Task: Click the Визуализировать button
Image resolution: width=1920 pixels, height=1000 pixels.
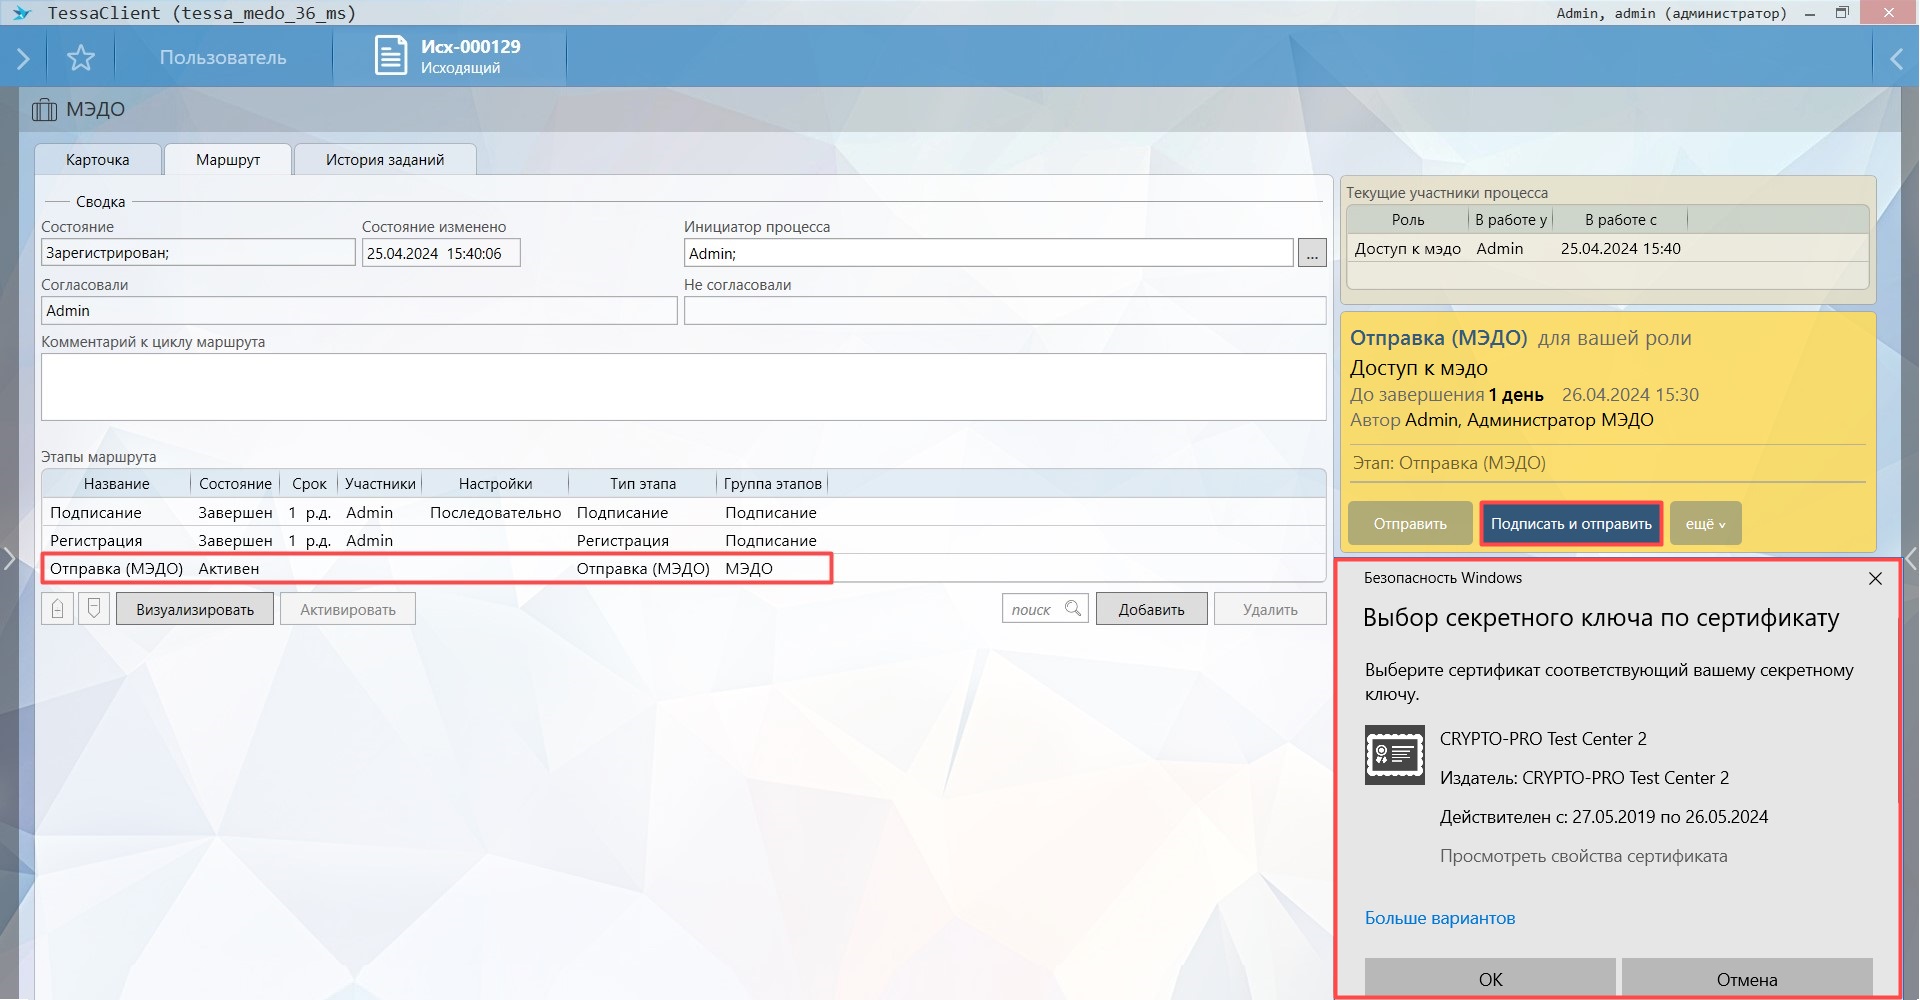Action: coord(195,610)
